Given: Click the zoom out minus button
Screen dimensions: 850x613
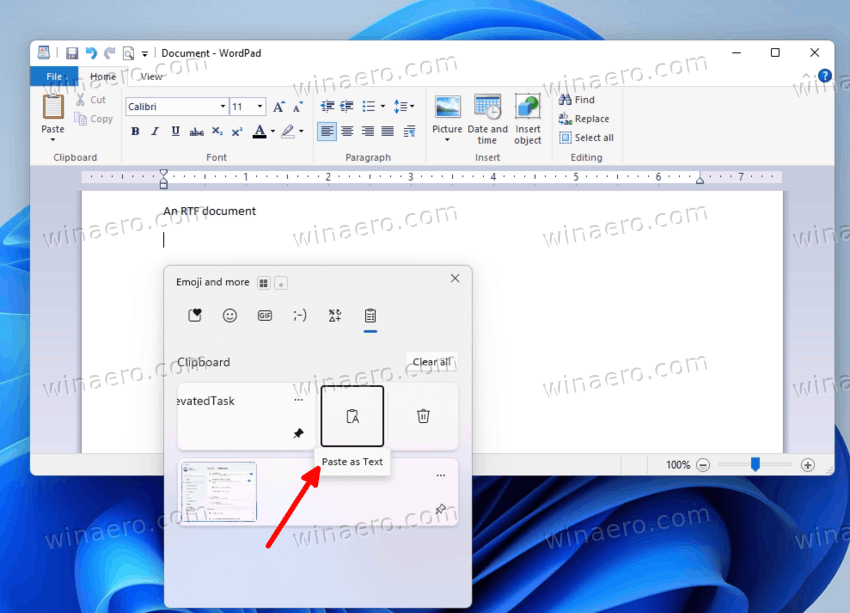Looking at the screenshot, I should pos(703,465).
